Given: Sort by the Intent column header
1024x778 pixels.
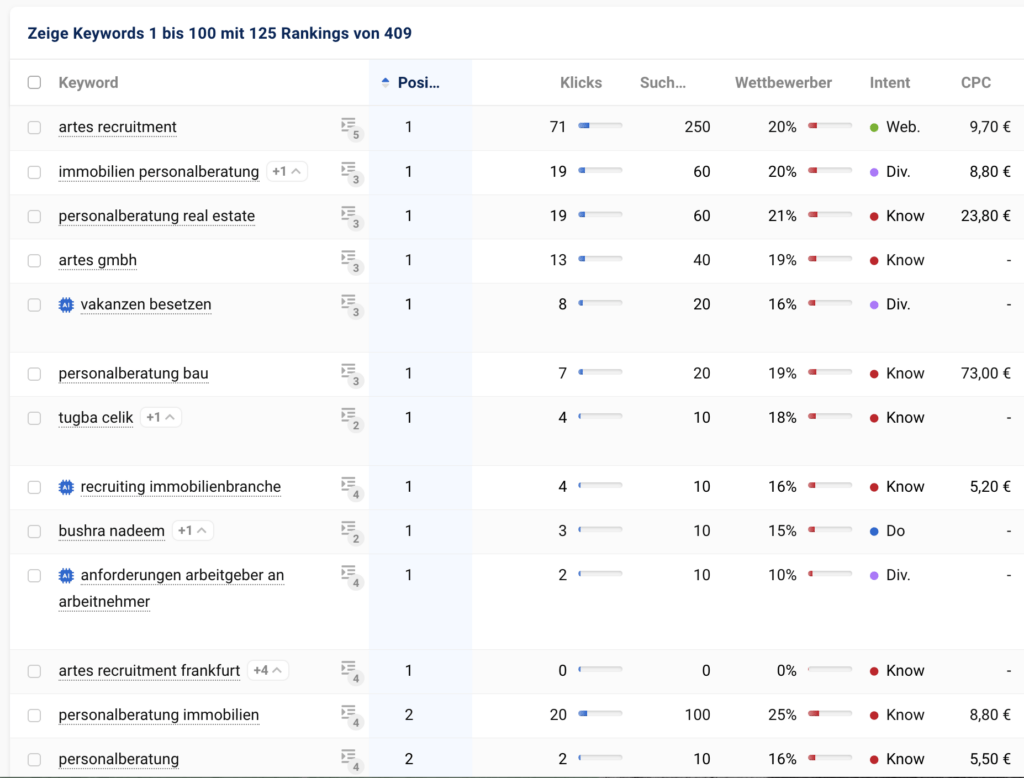Looking at the screenshot, I should pos(889,82).
